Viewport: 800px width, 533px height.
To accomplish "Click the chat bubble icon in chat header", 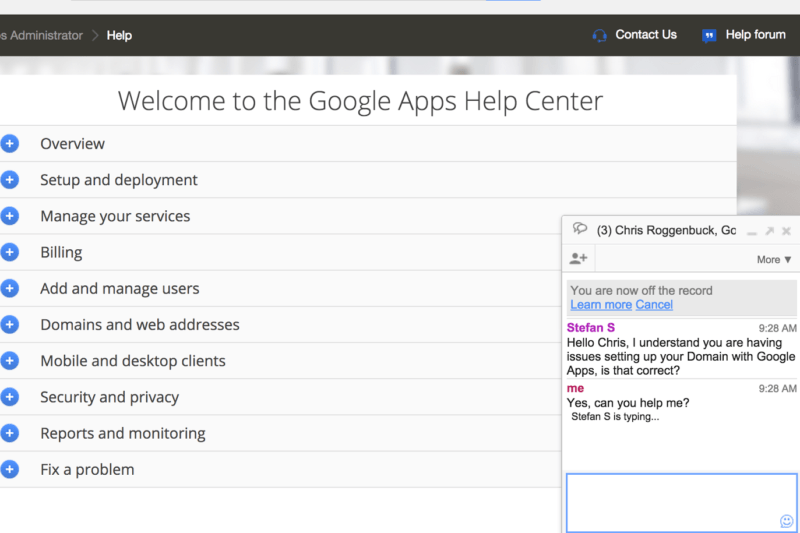I will tap(580, 229).
